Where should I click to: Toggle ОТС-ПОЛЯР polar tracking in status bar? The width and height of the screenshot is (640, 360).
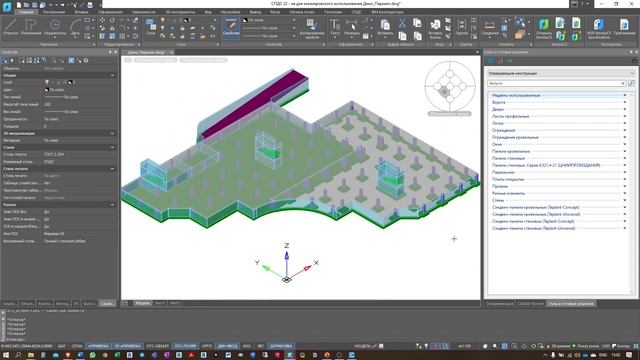coord(185,346)
